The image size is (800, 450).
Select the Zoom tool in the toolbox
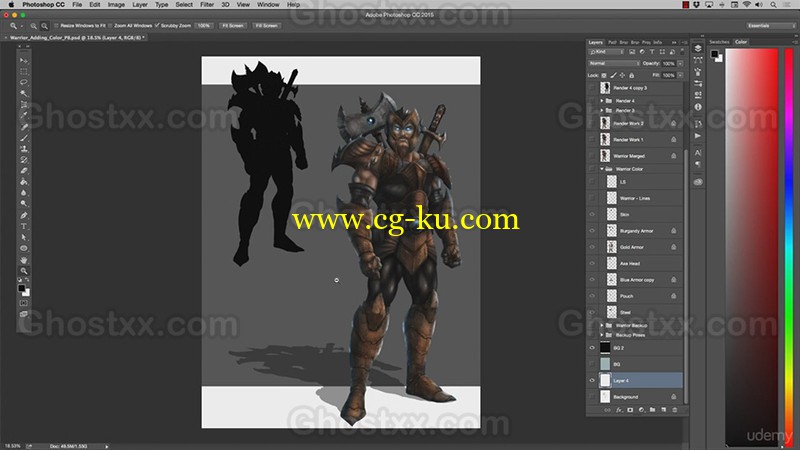pos(23,271)
